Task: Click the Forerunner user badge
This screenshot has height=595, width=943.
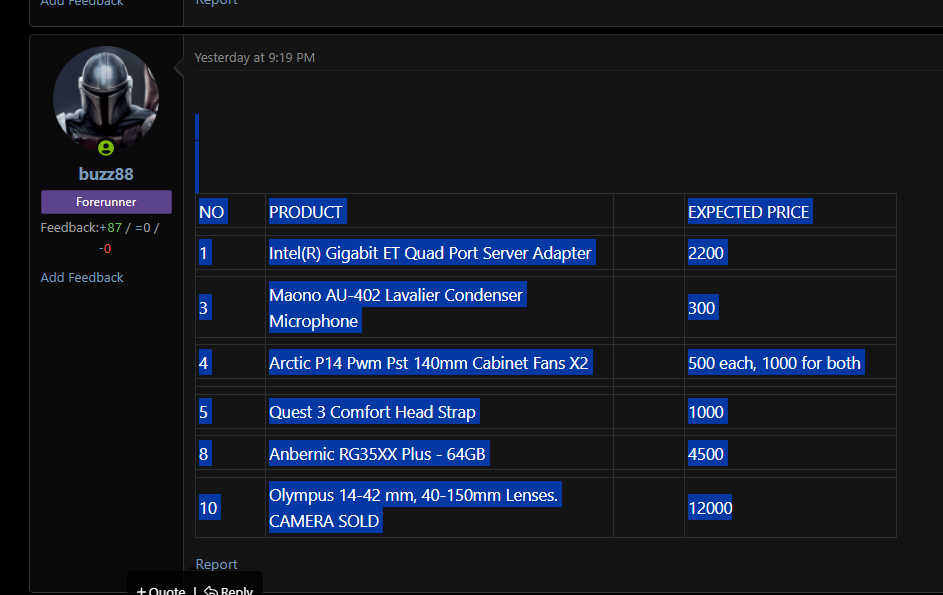Action: (x=106, y=202)
